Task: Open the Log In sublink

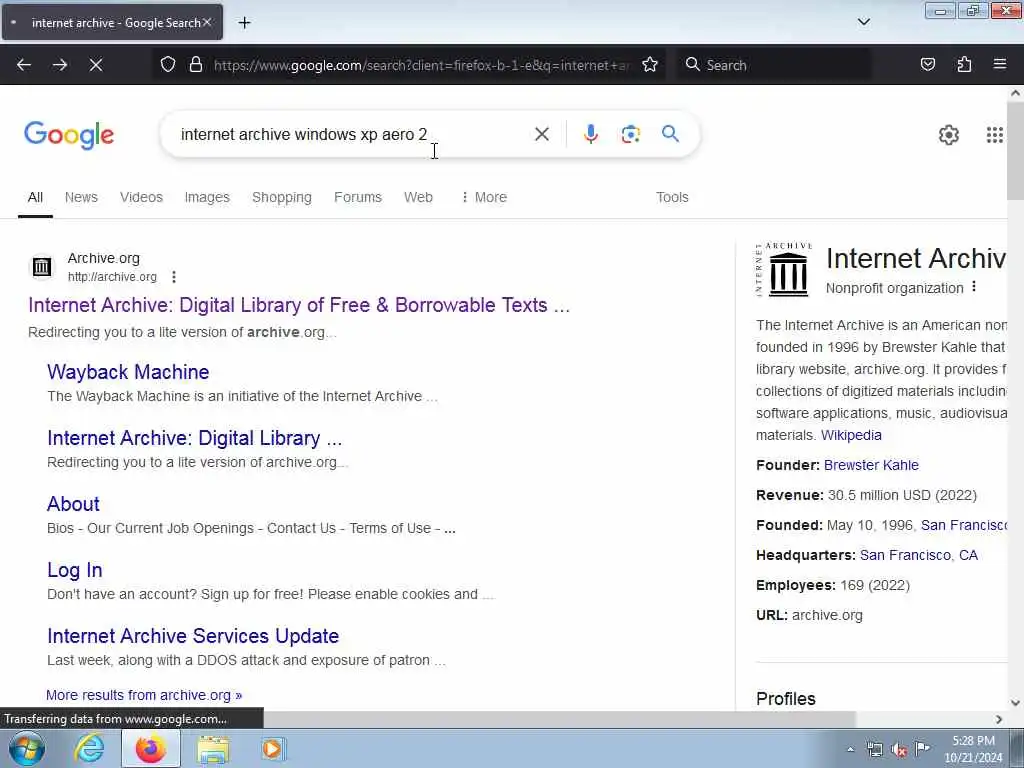Action: pyautogui.click(x=74, y=570)
